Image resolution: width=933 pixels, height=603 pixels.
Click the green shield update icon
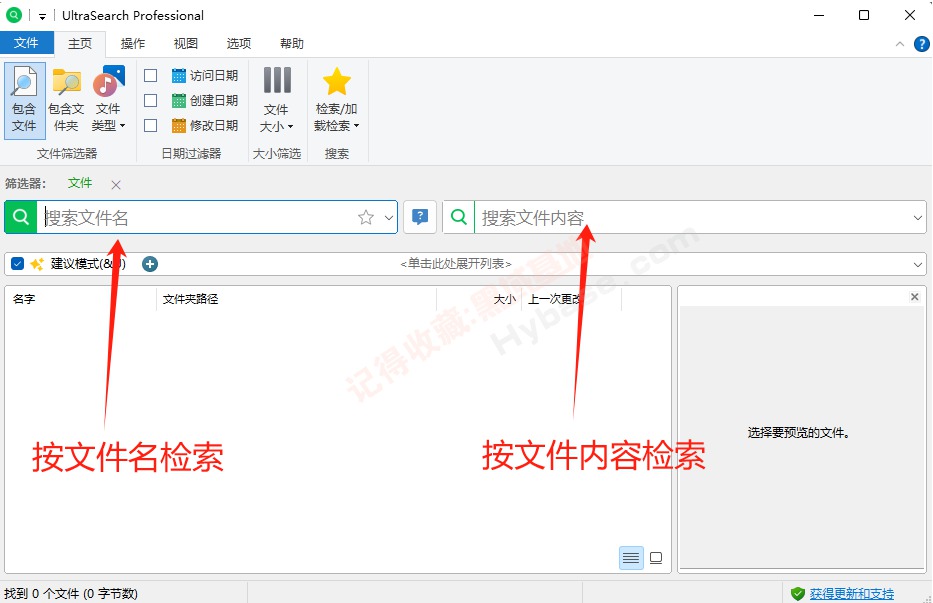coord(798,593)
